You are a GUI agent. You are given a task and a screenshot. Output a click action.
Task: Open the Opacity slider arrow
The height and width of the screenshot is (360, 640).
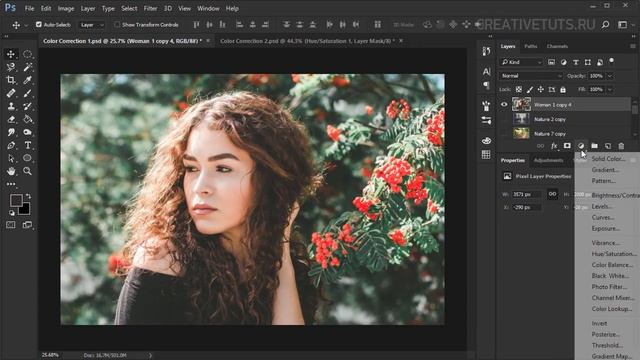tap(610, 76)
